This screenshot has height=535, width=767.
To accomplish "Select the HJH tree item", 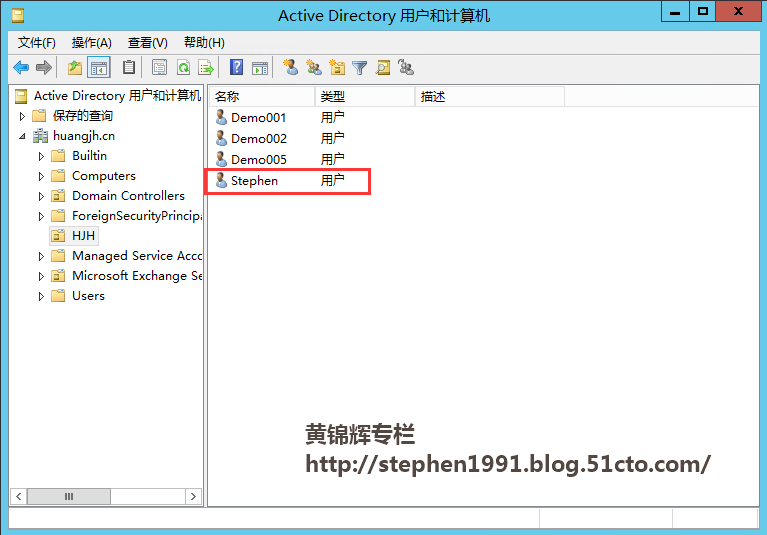I will 83,236.
